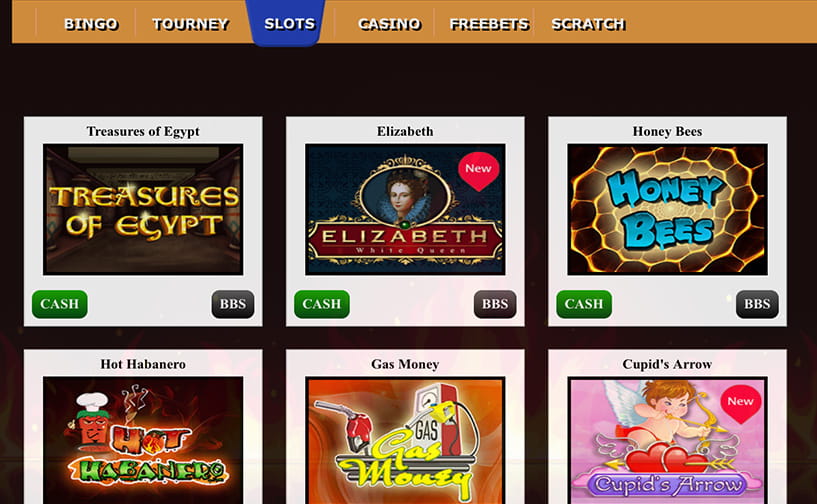Viewport: 817px width, 504px height.
Task: Play Treasures of Egypt with CASH
Action: tap(59, 304)
